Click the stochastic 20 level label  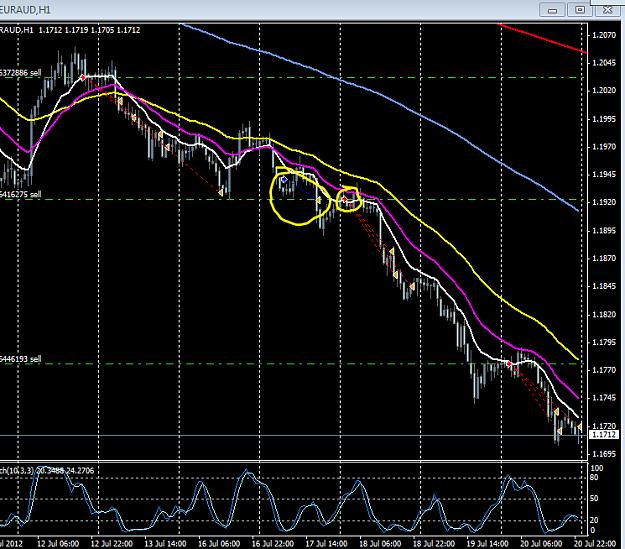[594, 520]
